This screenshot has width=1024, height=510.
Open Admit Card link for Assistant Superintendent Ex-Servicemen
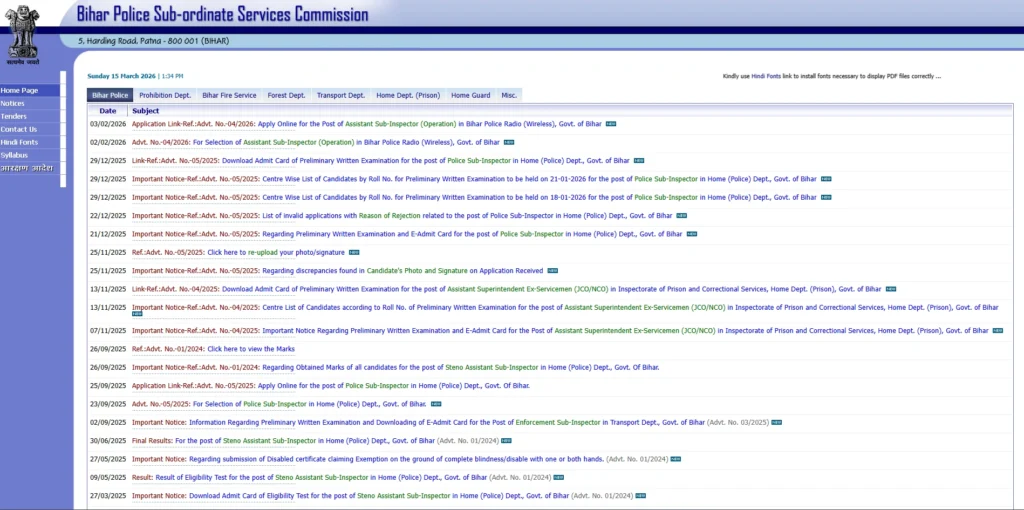pos(507,289)
